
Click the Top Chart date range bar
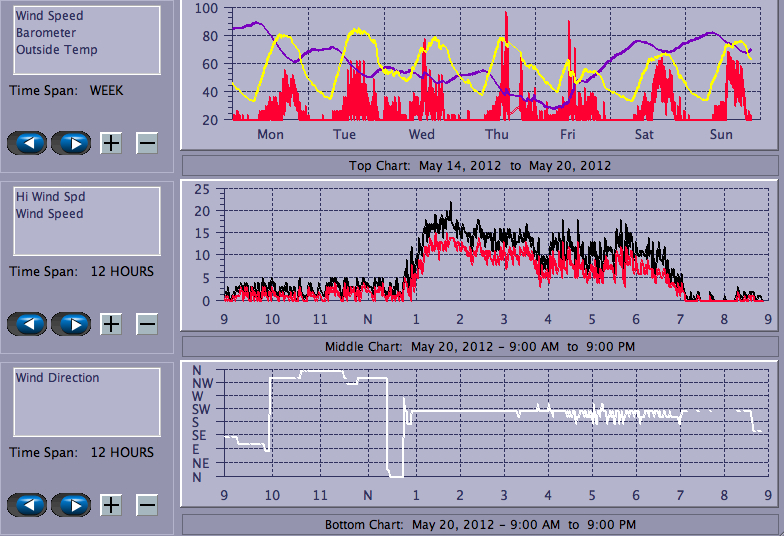(479, 165)
